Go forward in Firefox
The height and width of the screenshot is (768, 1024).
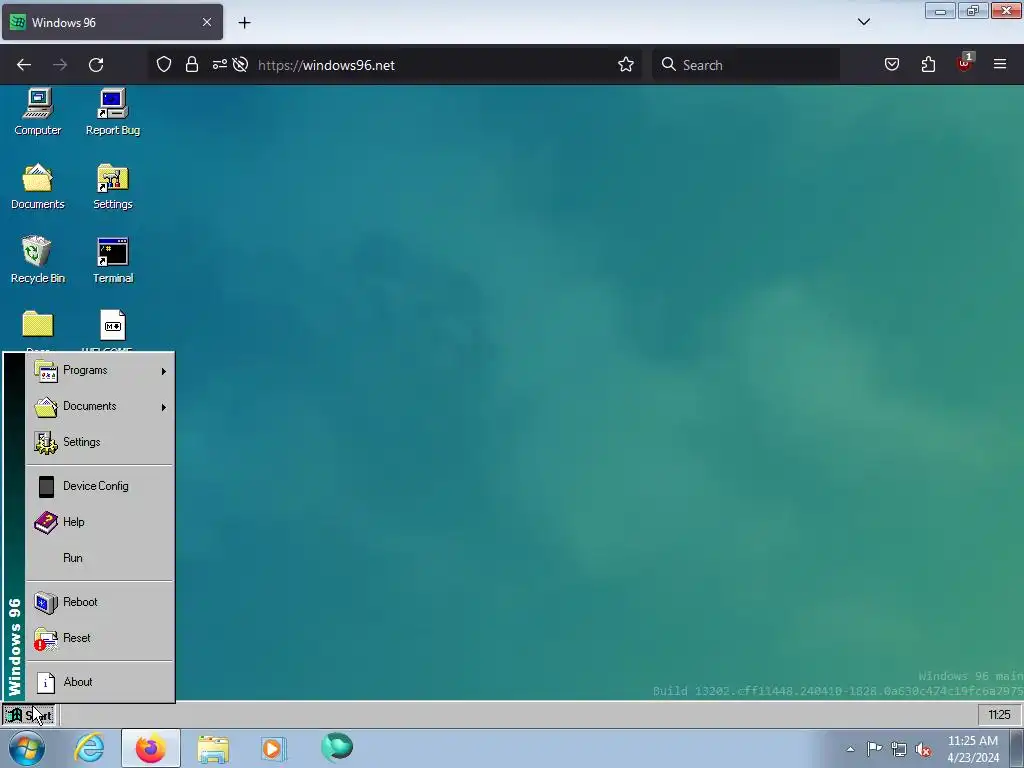[60, 65]
